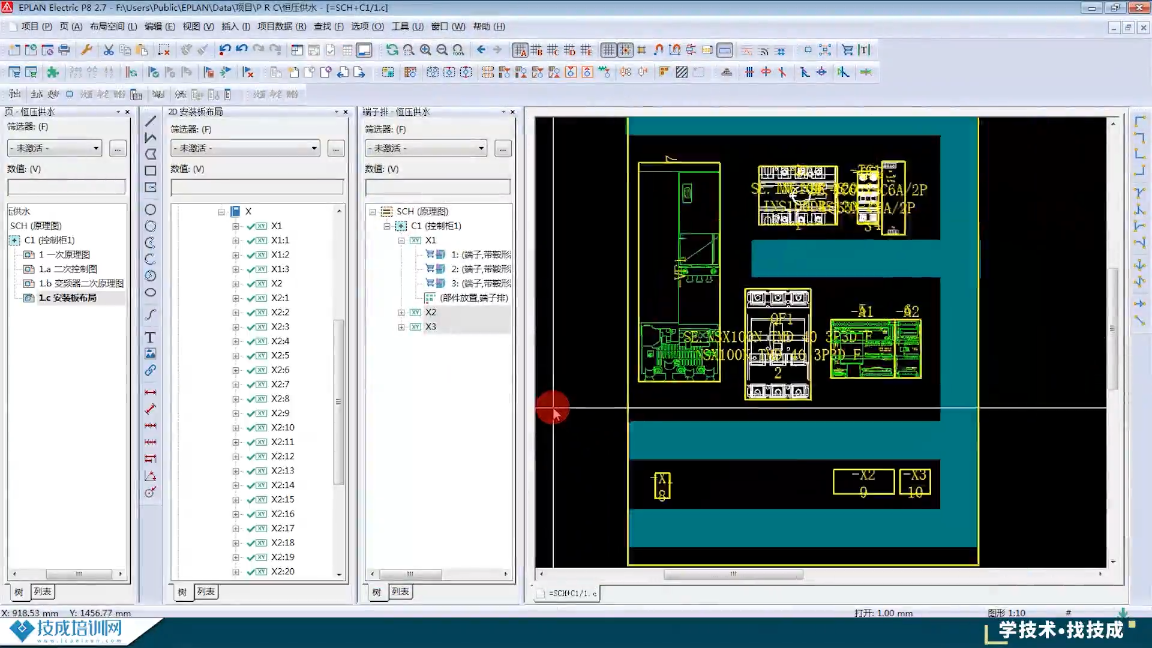
Task: Click the hatching pattern icon
Action: coord(682,72)
